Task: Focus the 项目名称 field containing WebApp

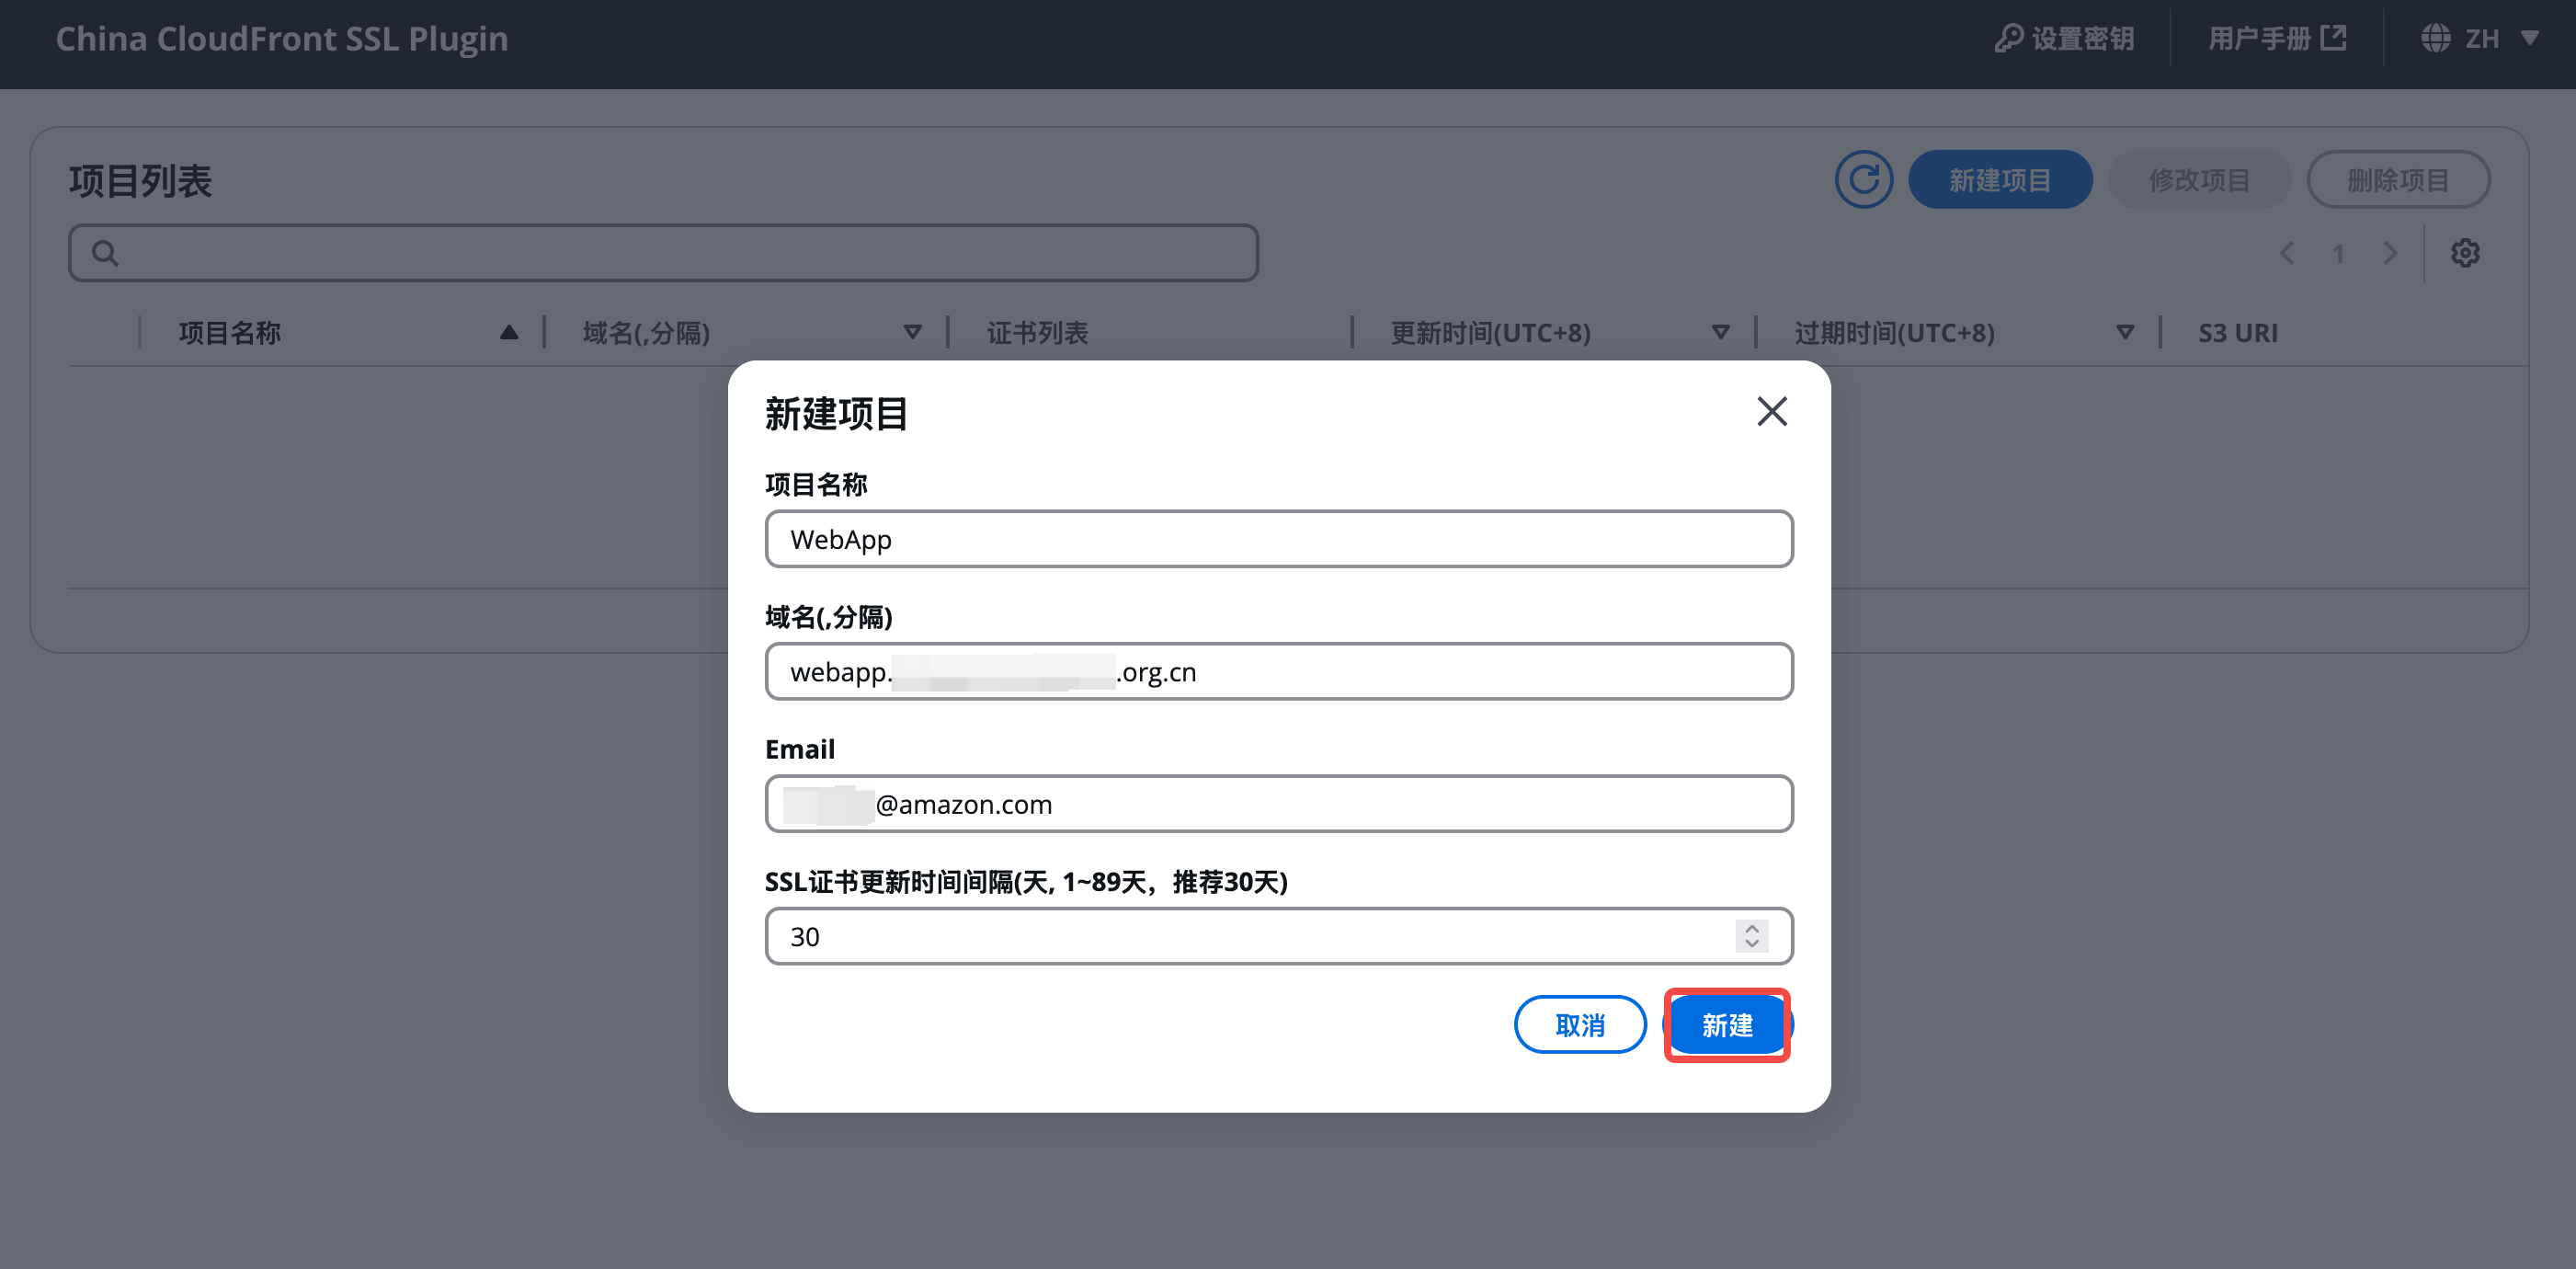Action: (x=1279, y=539)
